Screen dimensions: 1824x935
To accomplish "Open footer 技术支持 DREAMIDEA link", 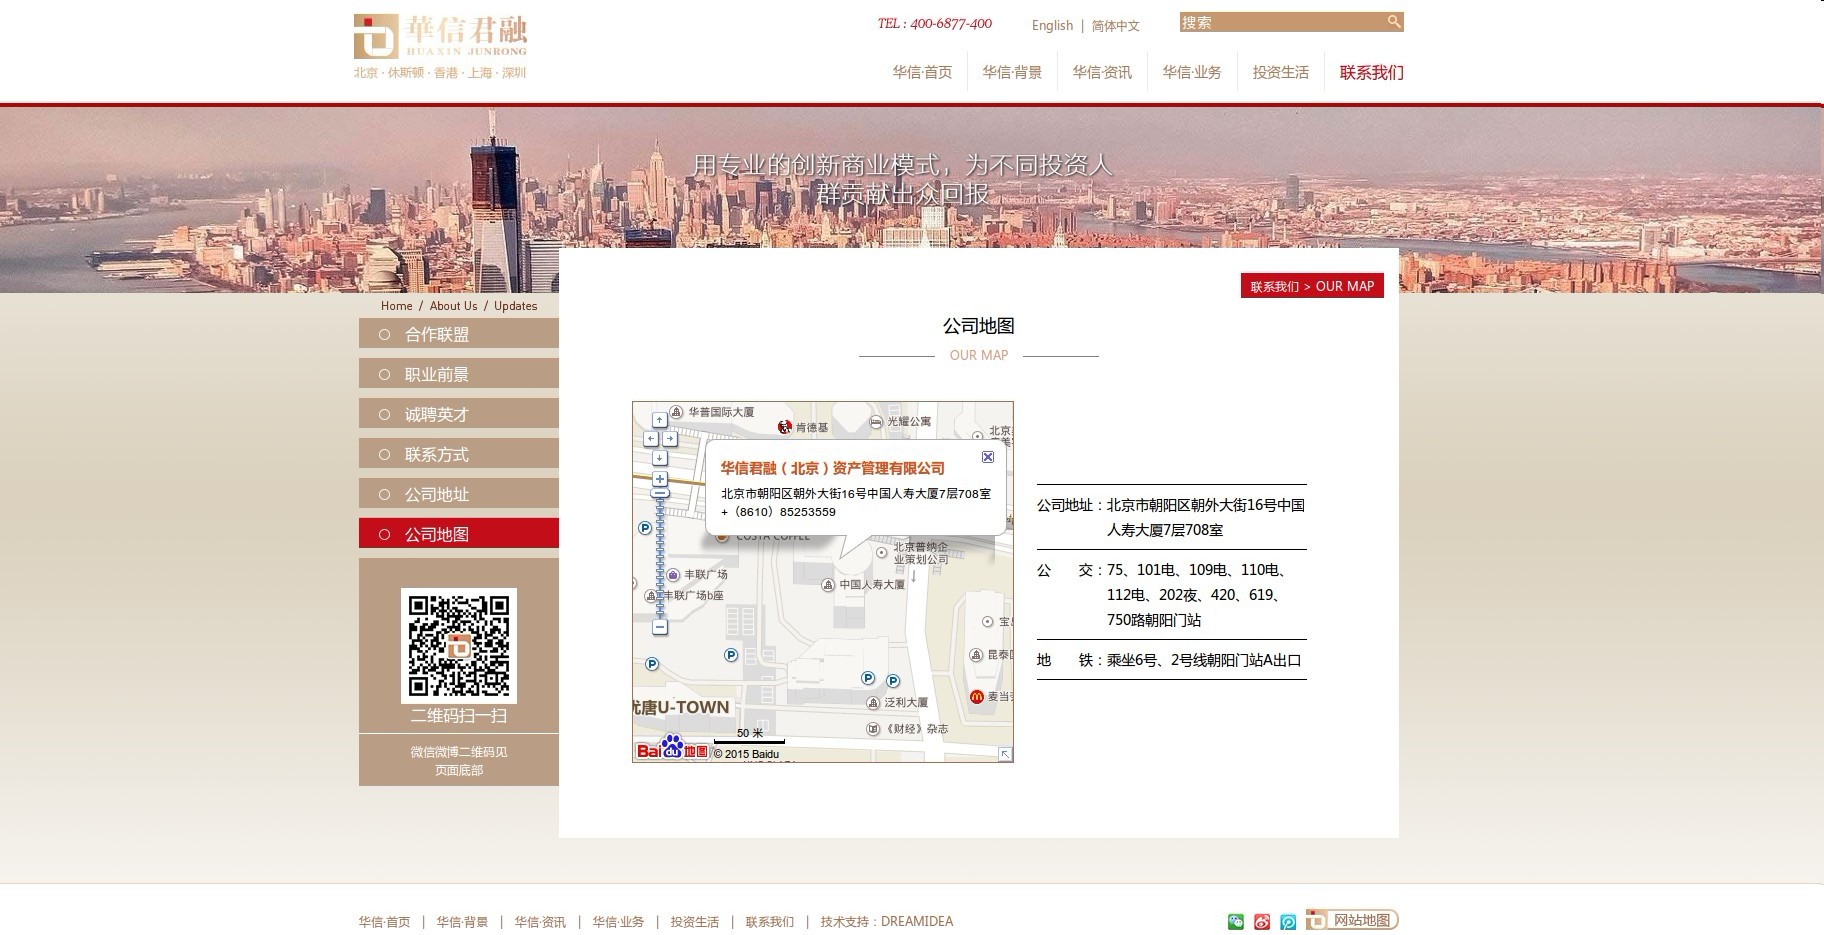I will tap(887, 922).
